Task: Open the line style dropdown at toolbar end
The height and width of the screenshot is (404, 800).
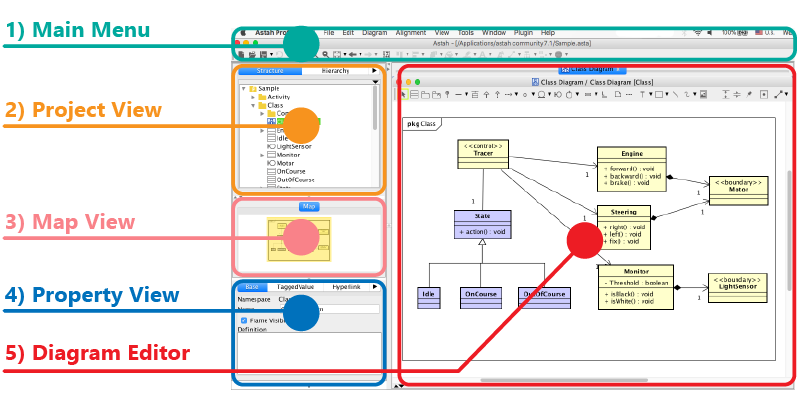Action: pos(786,94)
